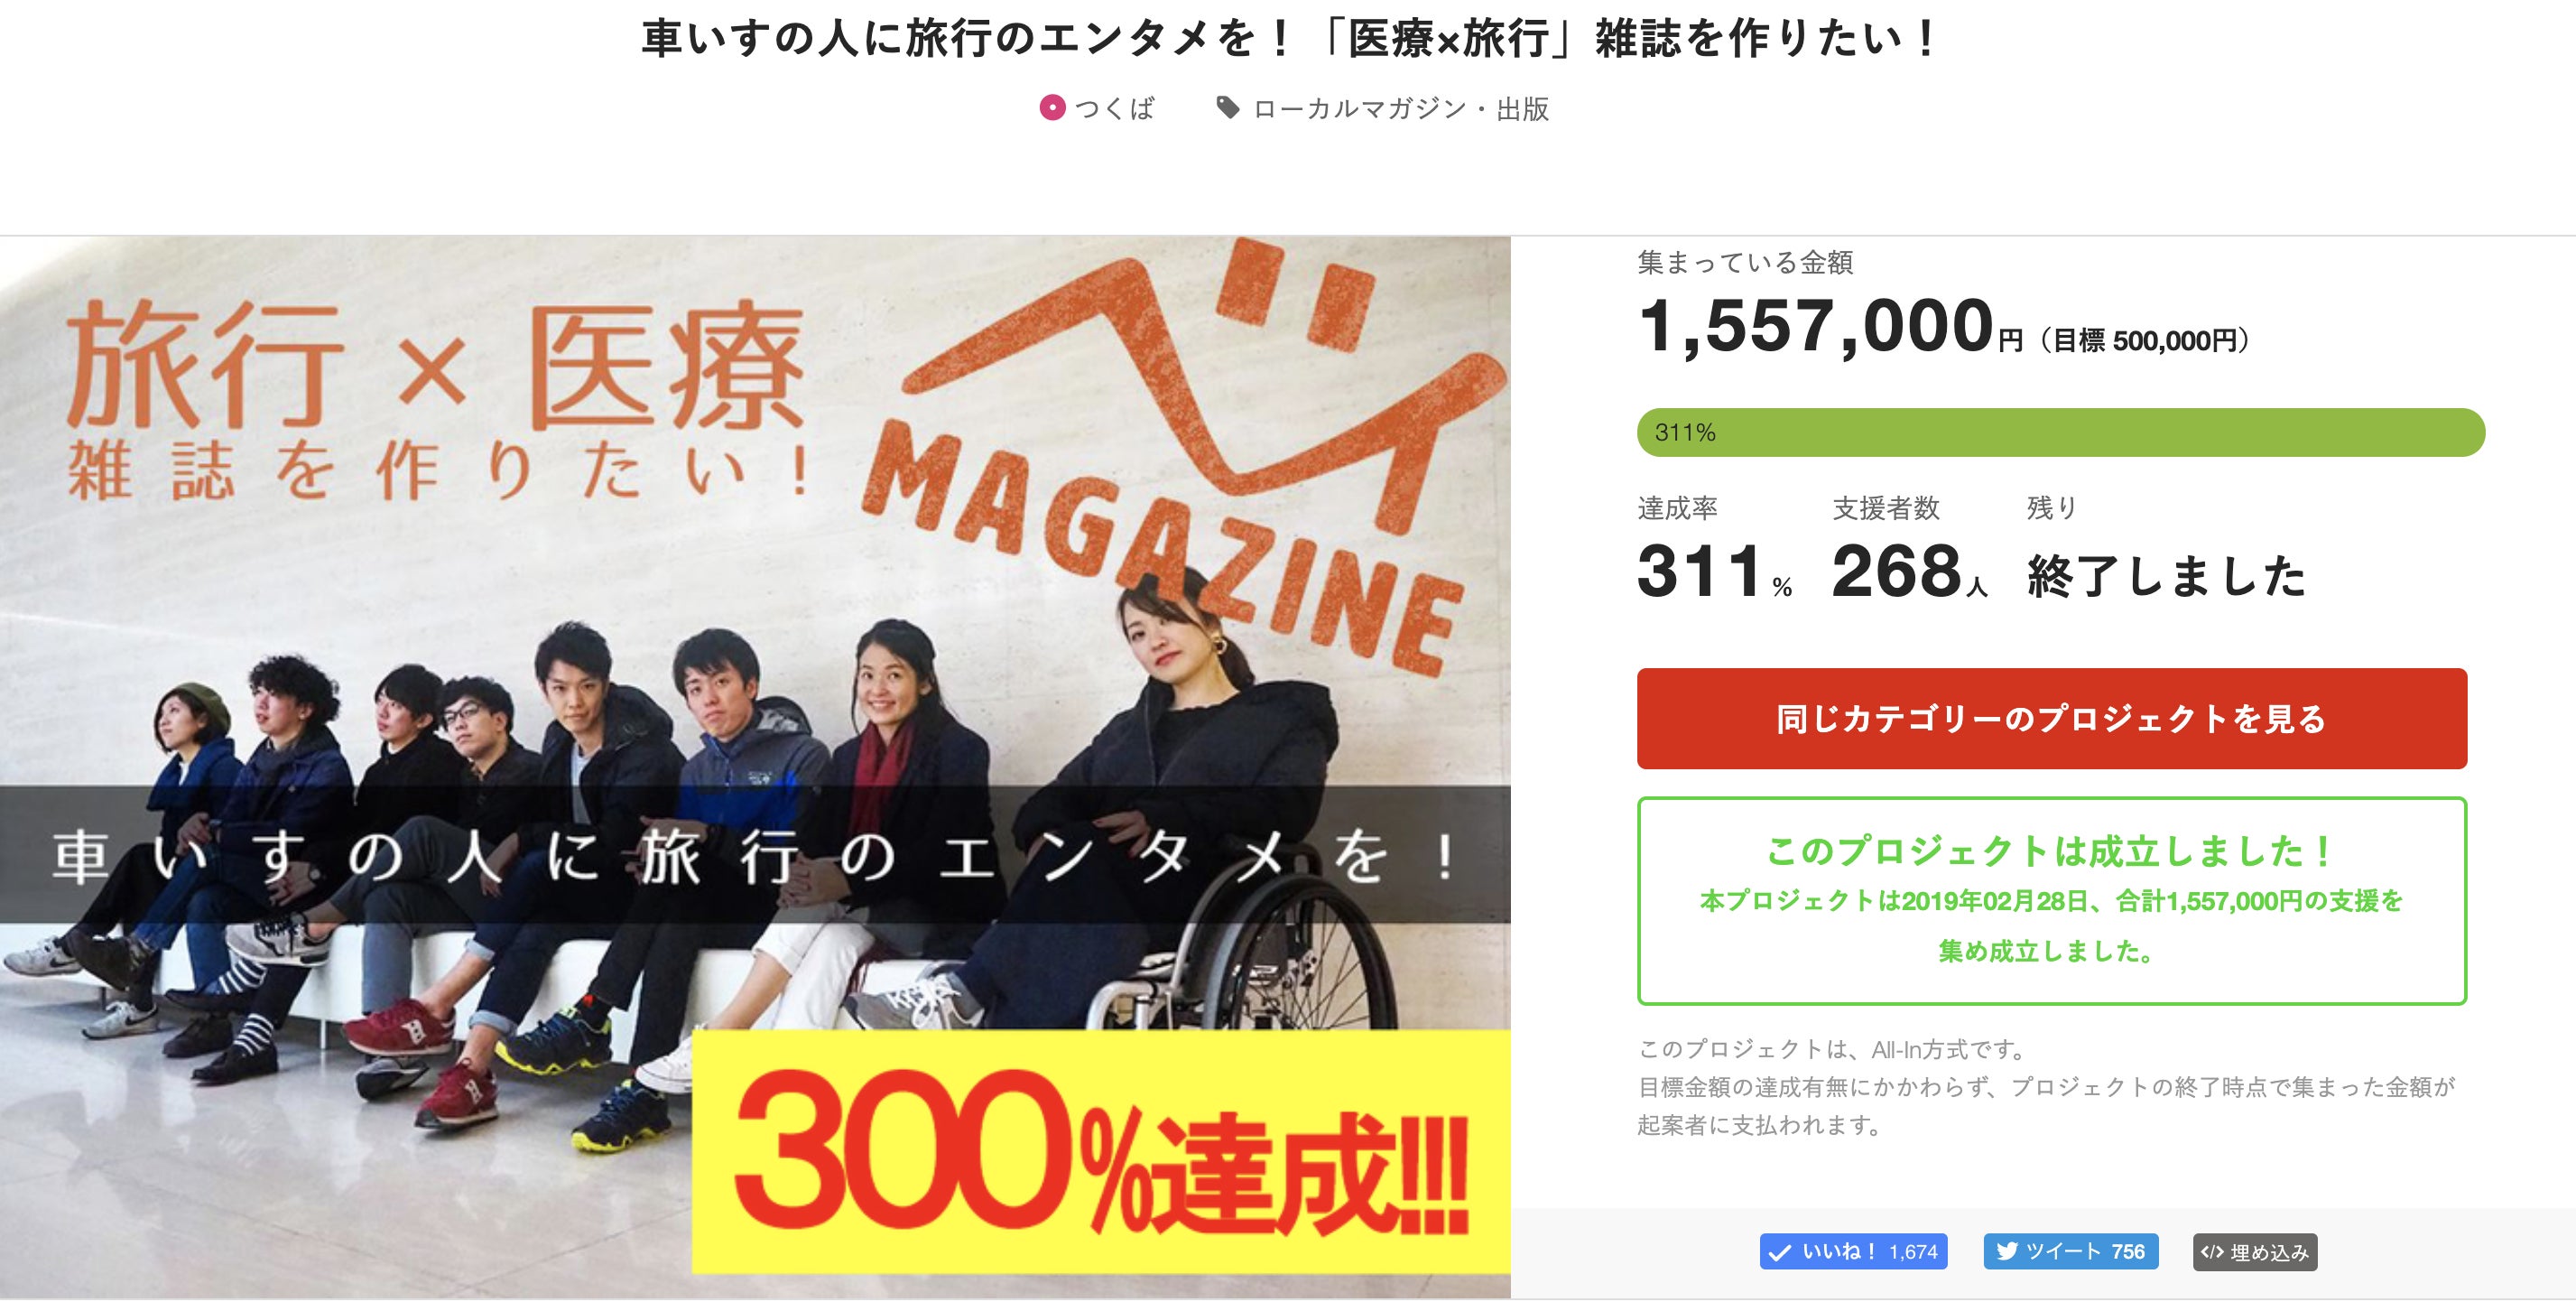Image resolution: width=2576 pixels, height=1311 pixels.
Task: Click the tag icon beside ローカルマガジン・出版
Action: 1228,107
